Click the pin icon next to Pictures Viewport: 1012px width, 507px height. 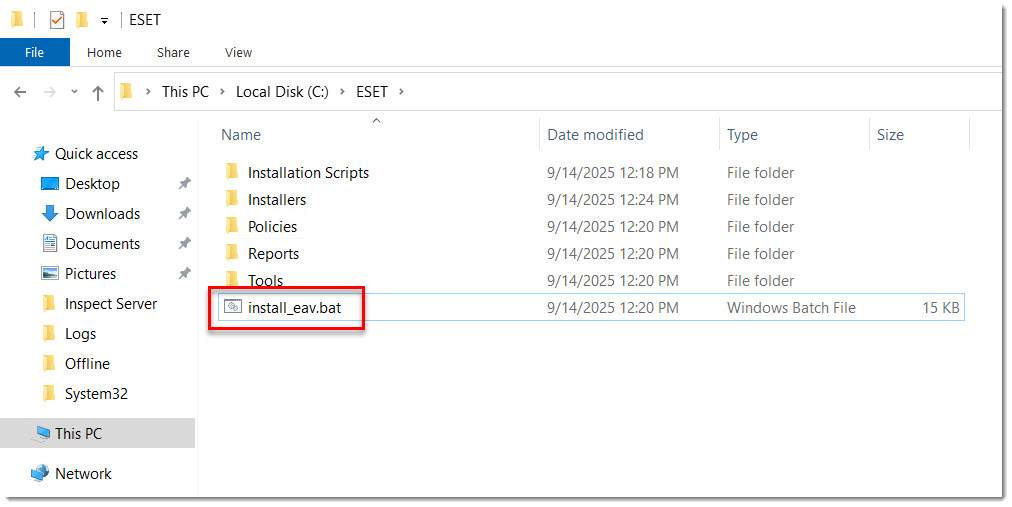click(x=185, y=273)
